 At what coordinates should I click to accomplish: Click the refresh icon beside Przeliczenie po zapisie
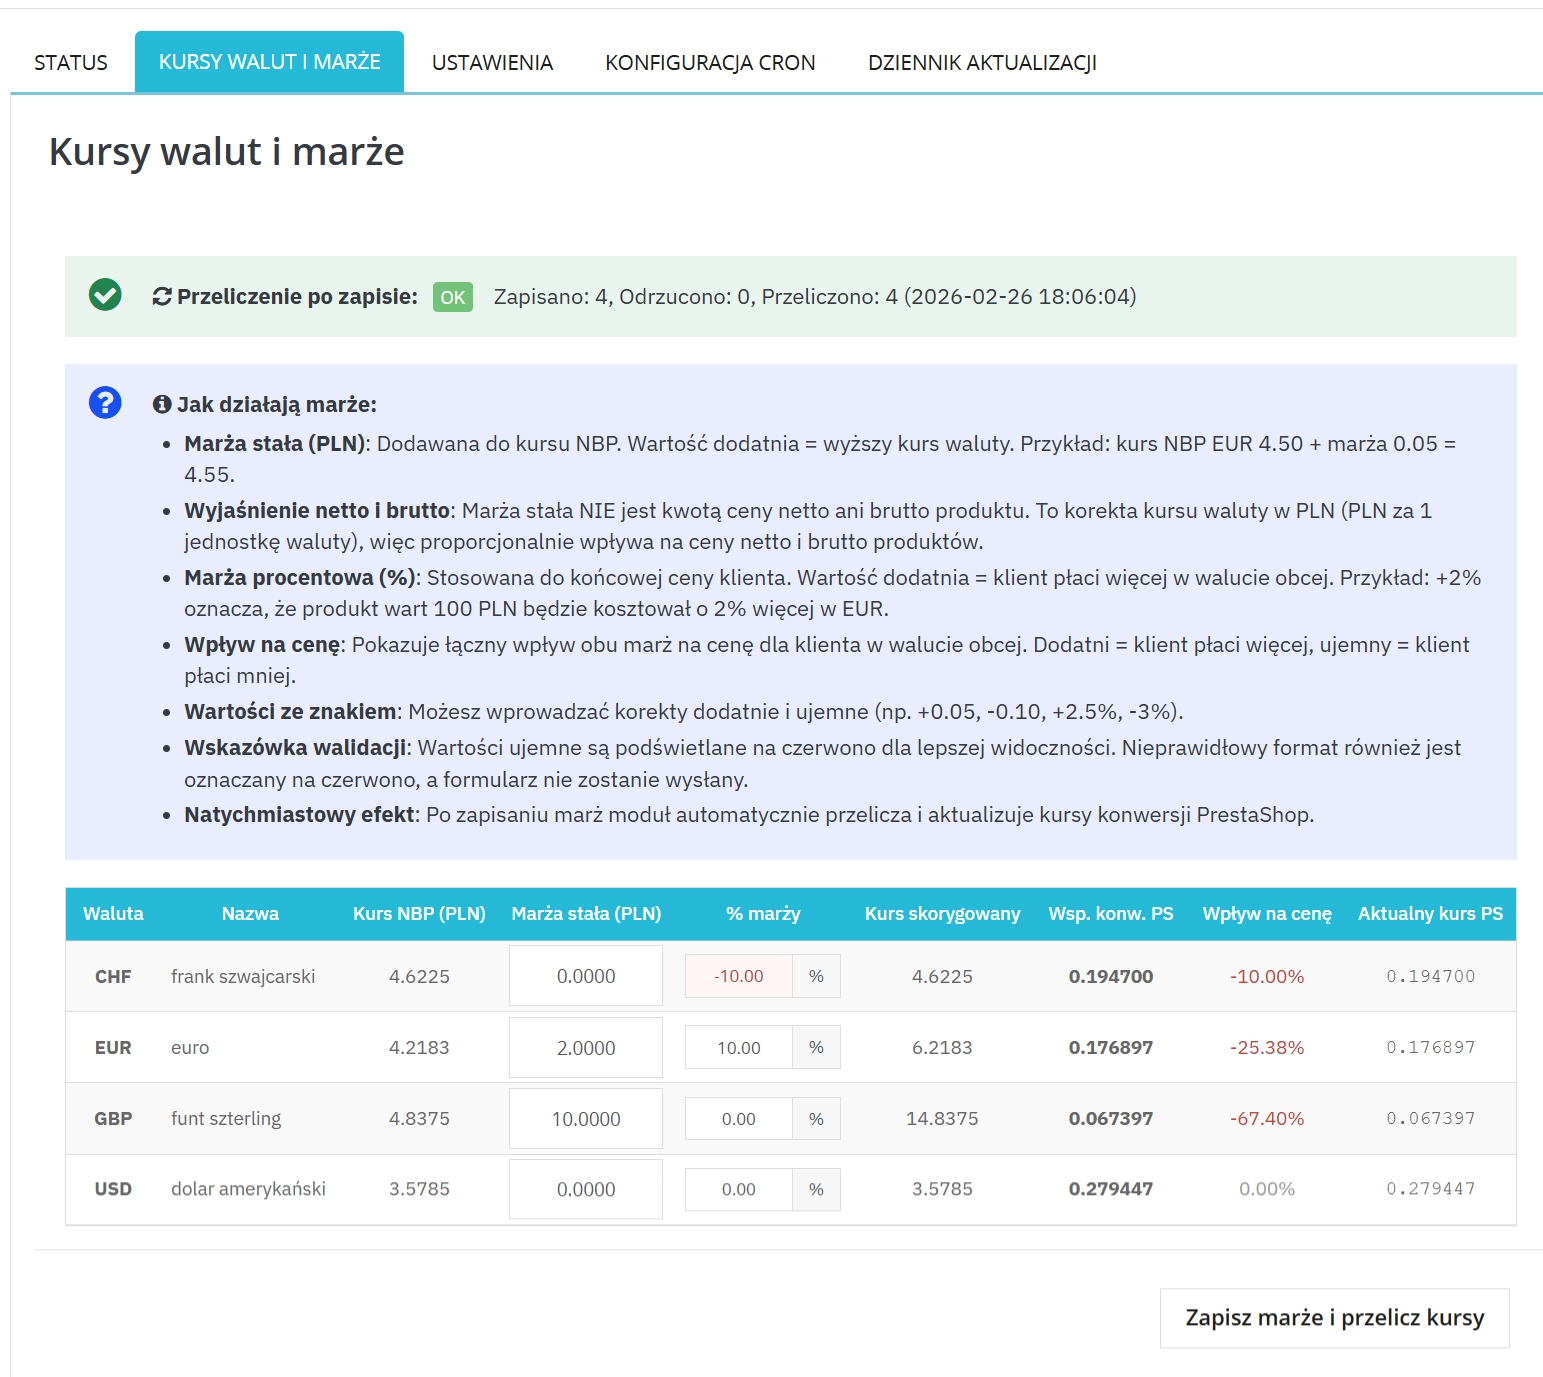coord(161,296)
